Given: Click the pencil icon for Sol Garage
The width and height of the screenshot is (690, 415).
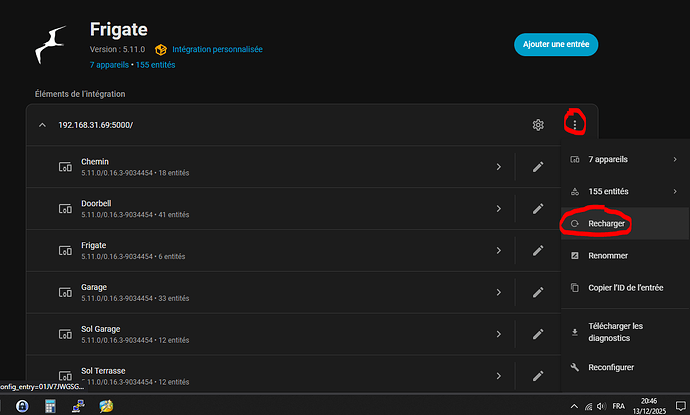Looking at the screenshot, I should pos(538,333).
